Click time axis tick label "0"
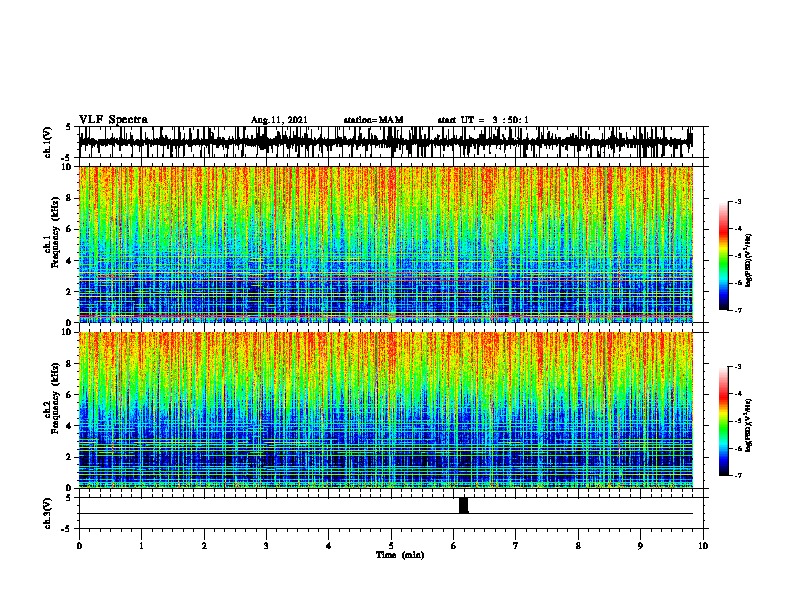792x612 pixels. [x=79, y=546]
